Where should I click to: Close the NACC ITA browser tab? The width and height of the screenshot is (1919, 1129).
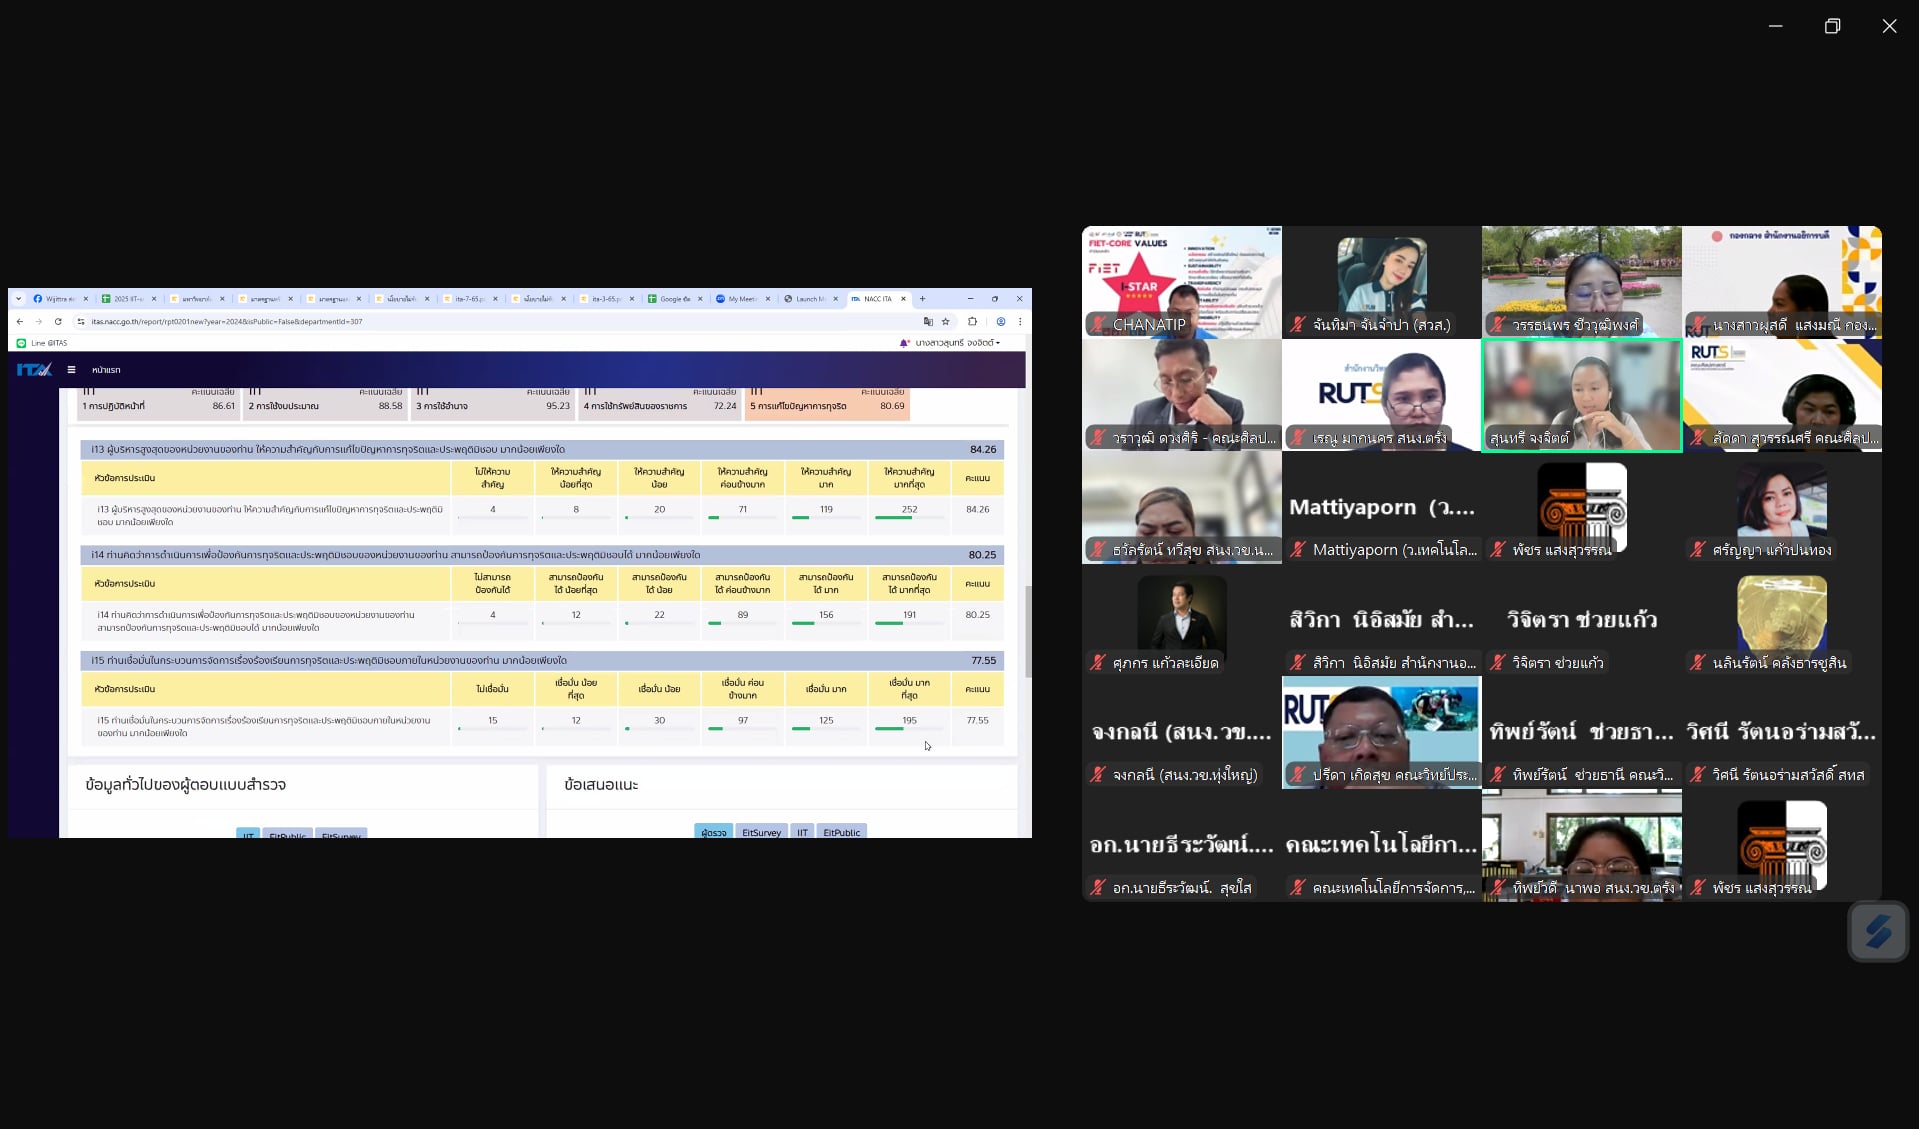[903, 299]
